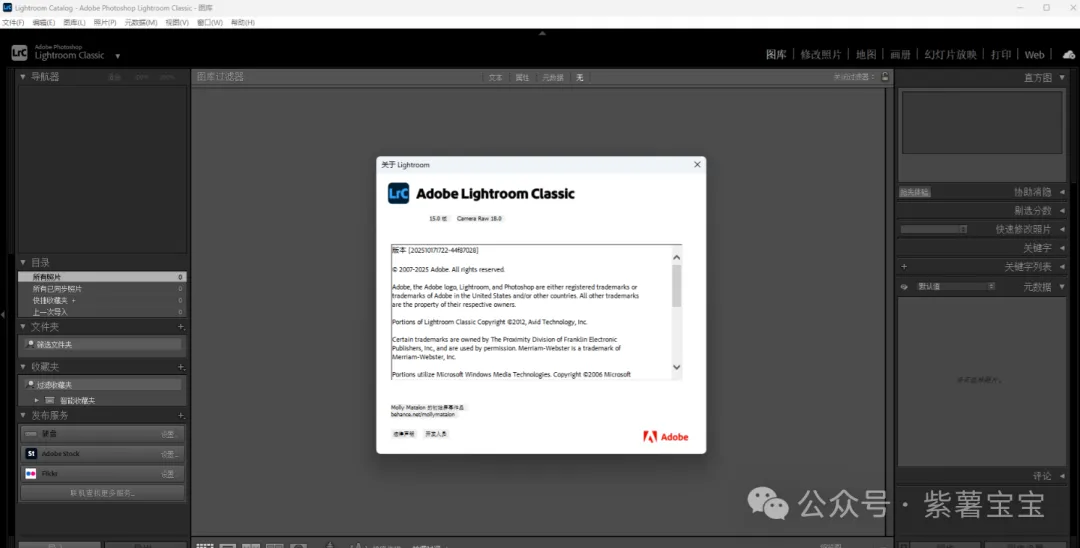Click the plus icon on the 收藏夹 panel
This screenshot has width=1080, height=548.
[x=181, y=367]
